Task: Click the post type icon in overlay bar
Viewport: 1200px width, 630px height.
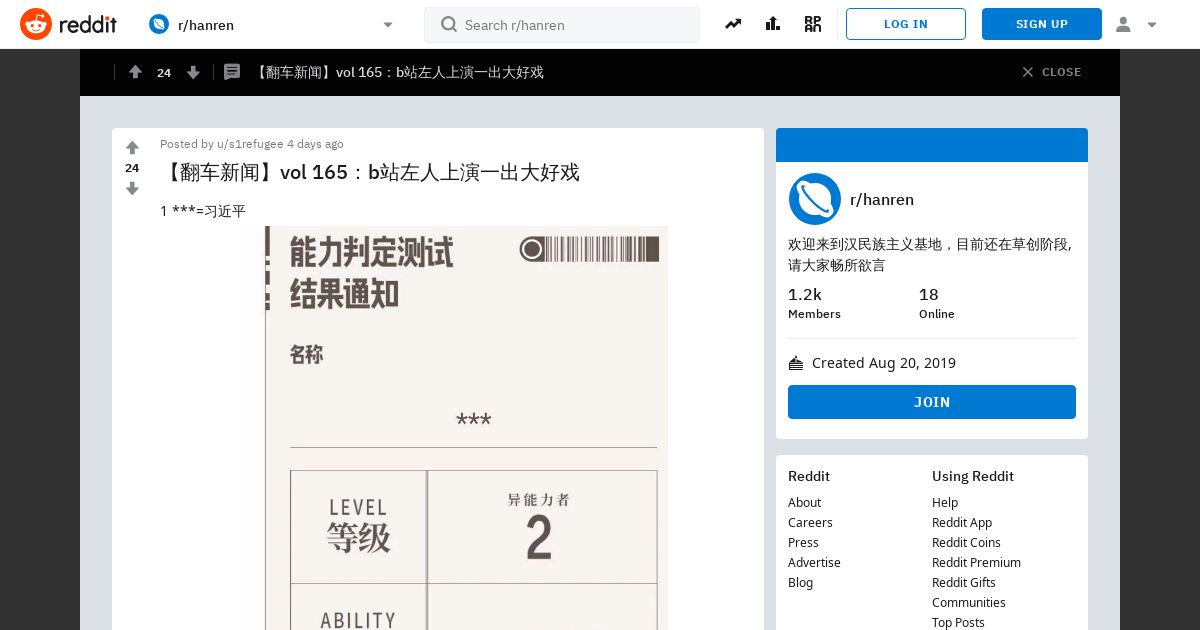Action: click(x=232, y=72)
